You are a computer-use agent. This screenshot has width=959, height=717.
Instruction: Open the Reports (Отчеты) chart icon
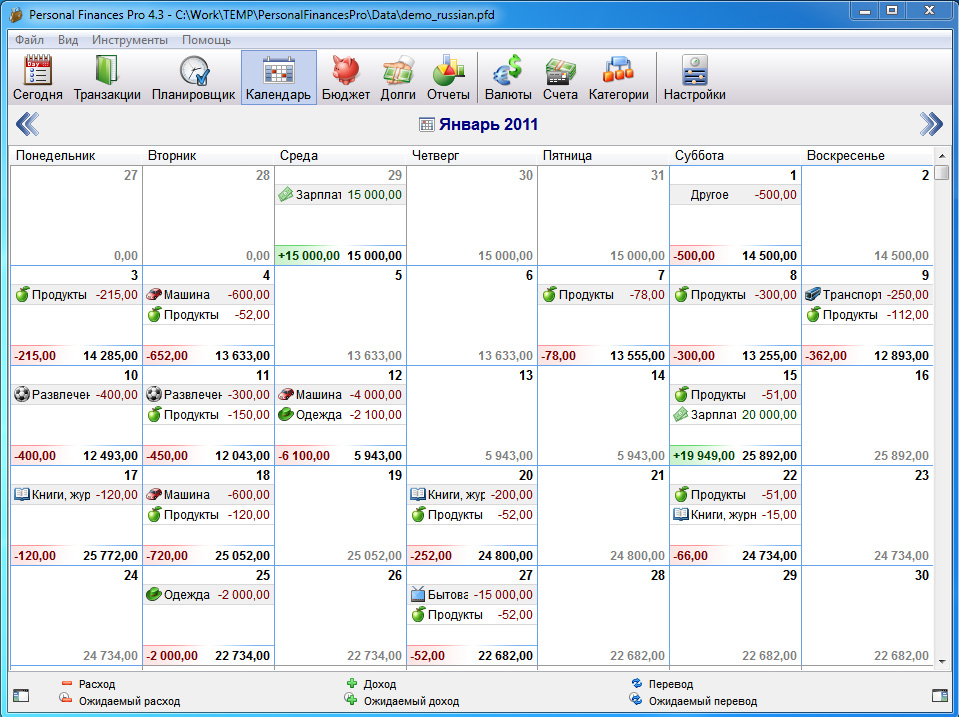pos(448,78)
